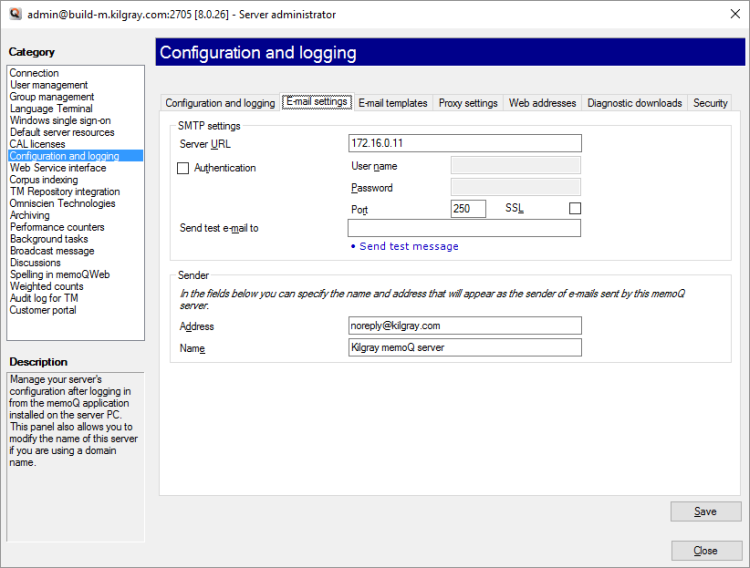
Task: Select Customer portal category
Action: pos(43,310)
